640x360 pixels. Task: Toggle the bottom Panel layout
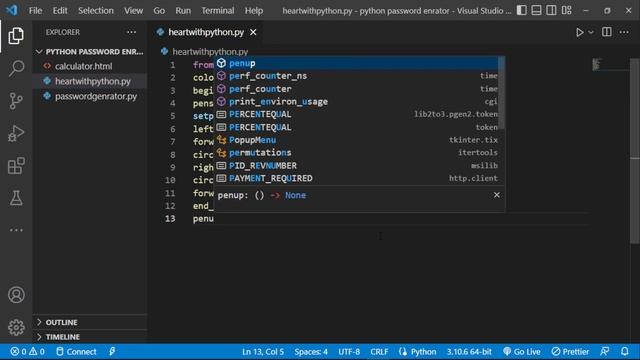pyautogui.click(x=536, y=10)
